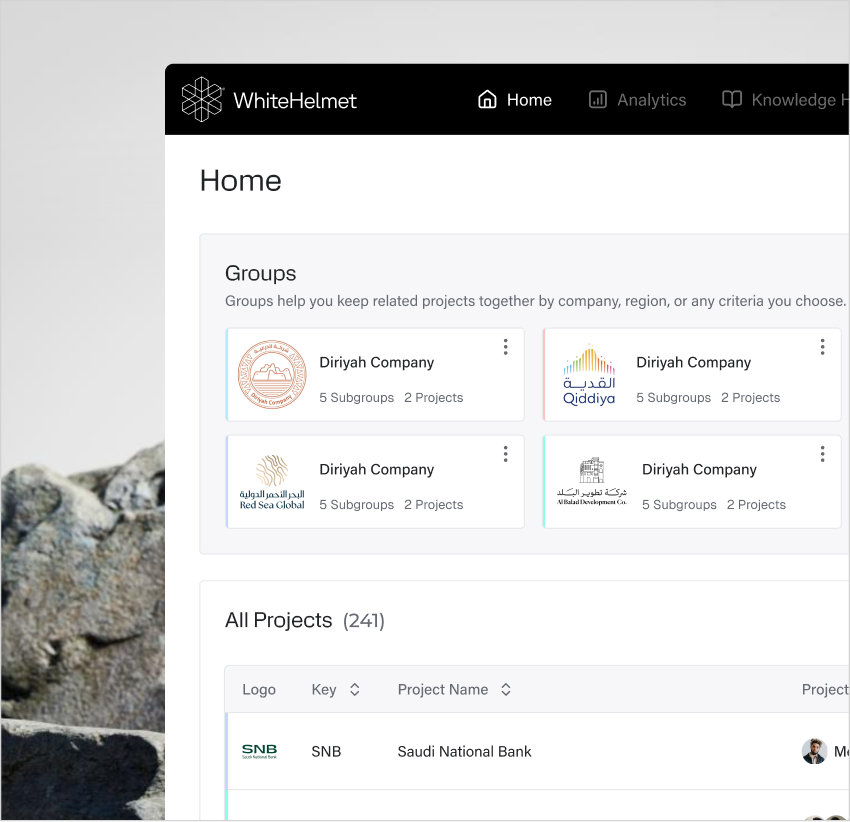Viewport: 850px width, 822px height.
Task: Click the Logo column header
Action: [259, 690]
